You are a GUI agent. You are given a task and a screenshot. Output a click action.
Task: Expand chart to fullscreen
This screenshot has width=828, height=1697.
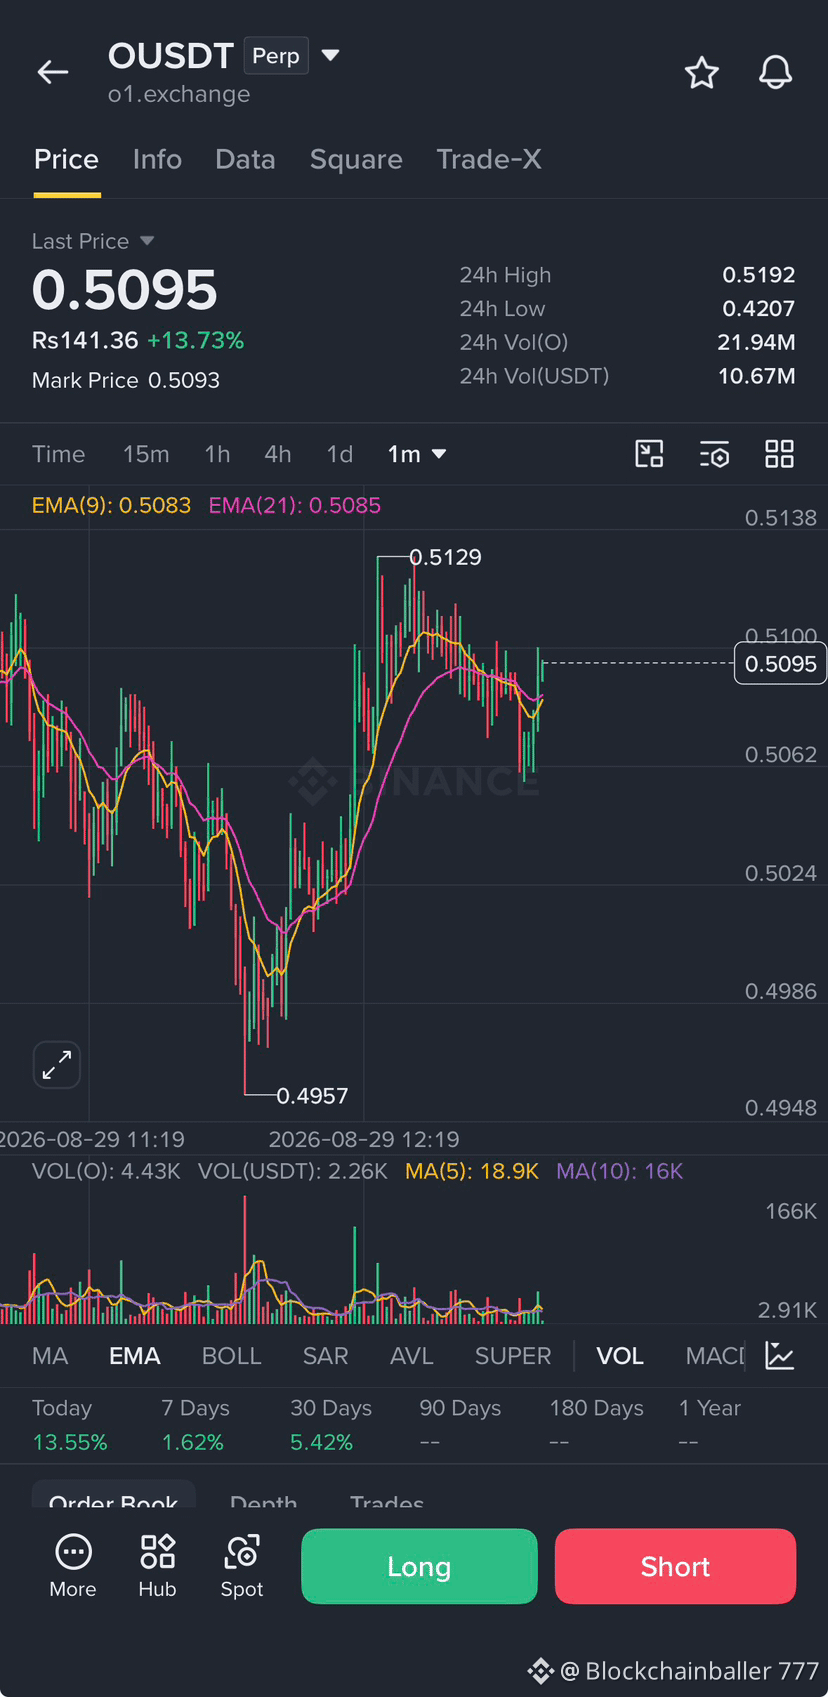[57, 1064]
